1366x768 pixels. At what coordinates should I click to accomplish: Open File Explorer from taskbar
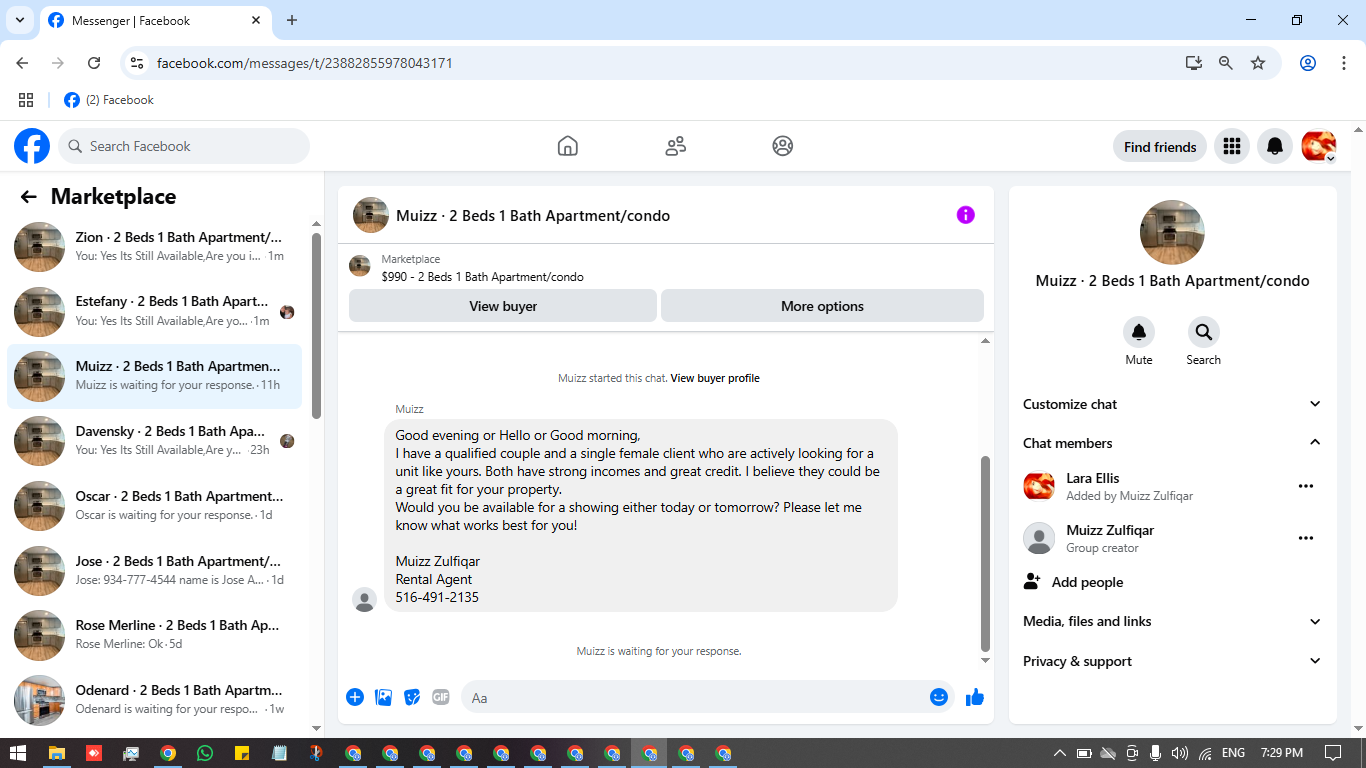[x=56, y=753]
